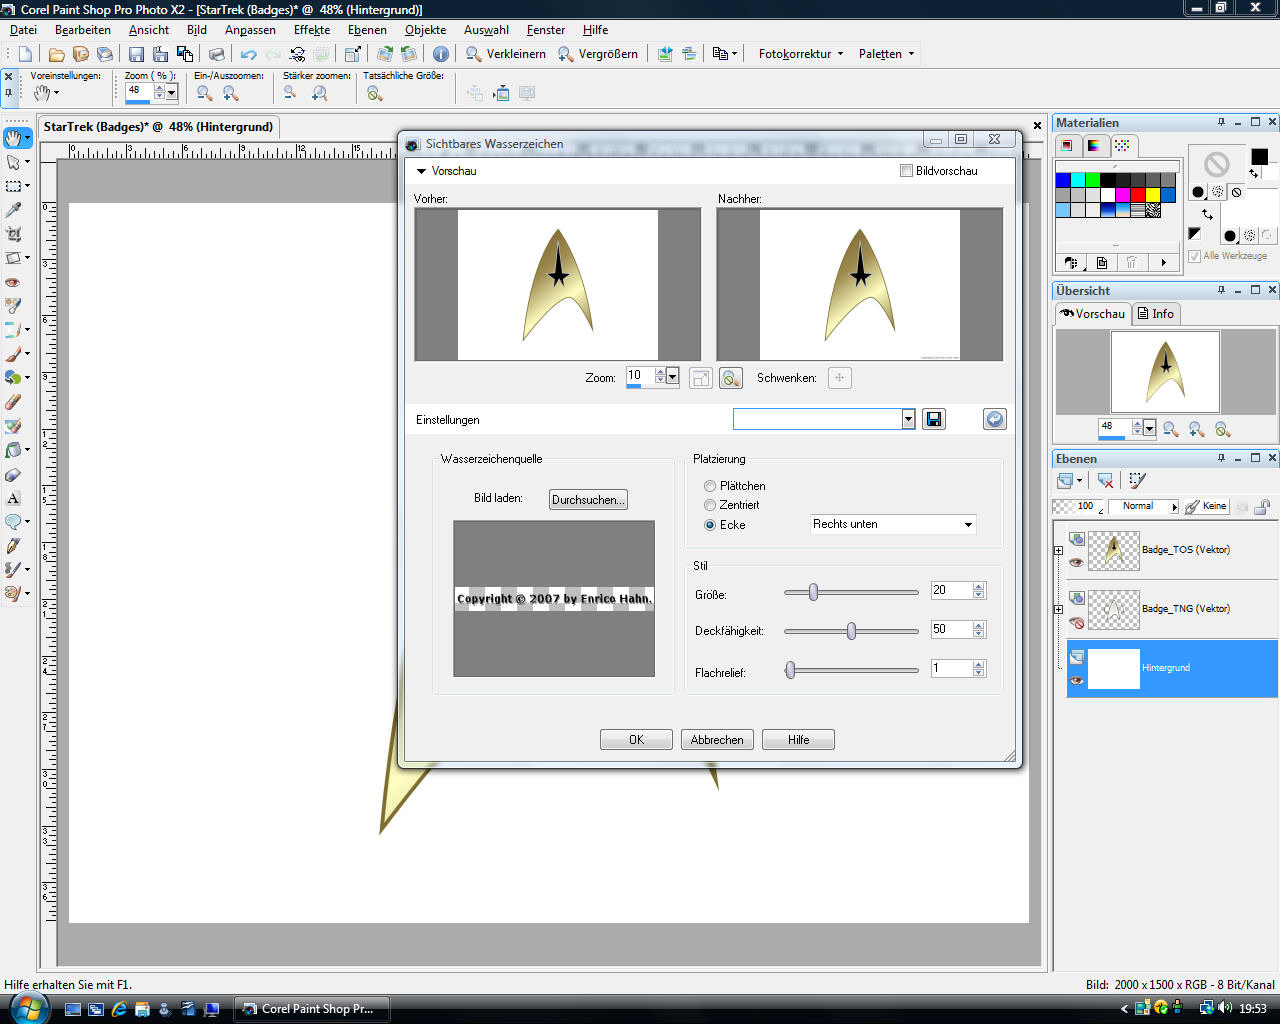1280x1024 pixels.
Task: Open the Fotokorrektur dropdown
Action: click(800, 54)
